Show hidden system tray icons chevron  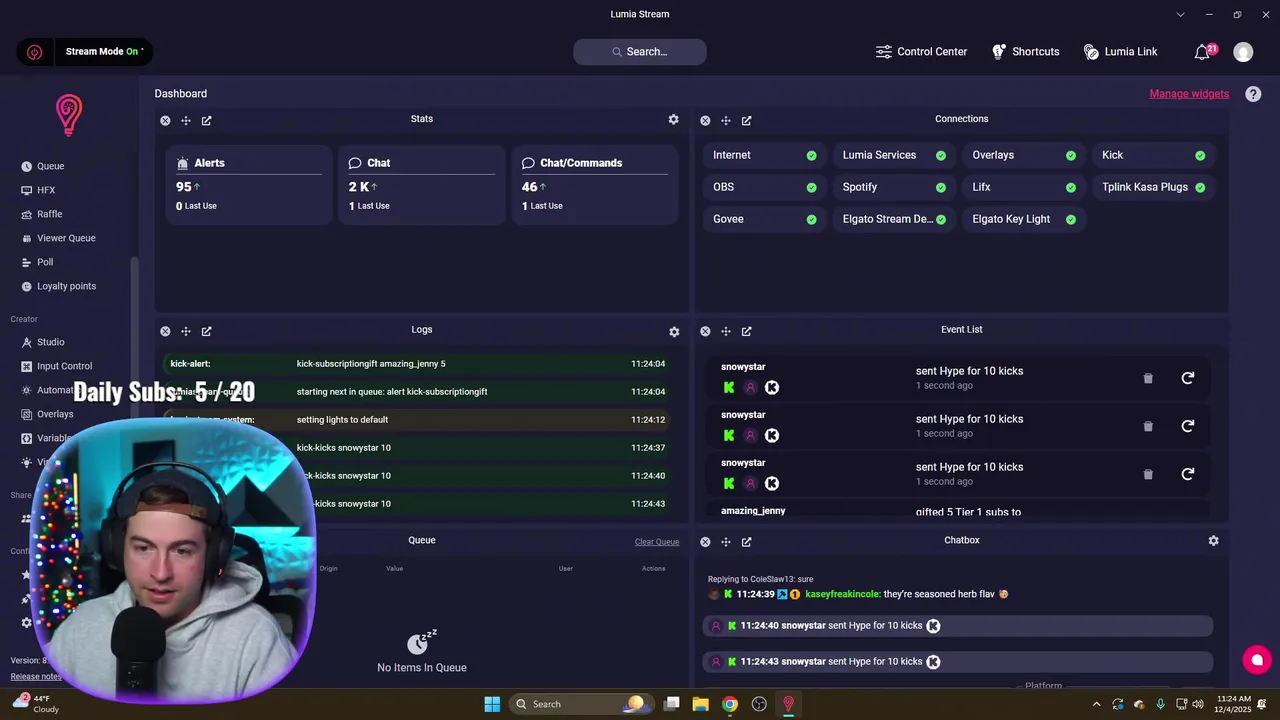pos(1096,704)
